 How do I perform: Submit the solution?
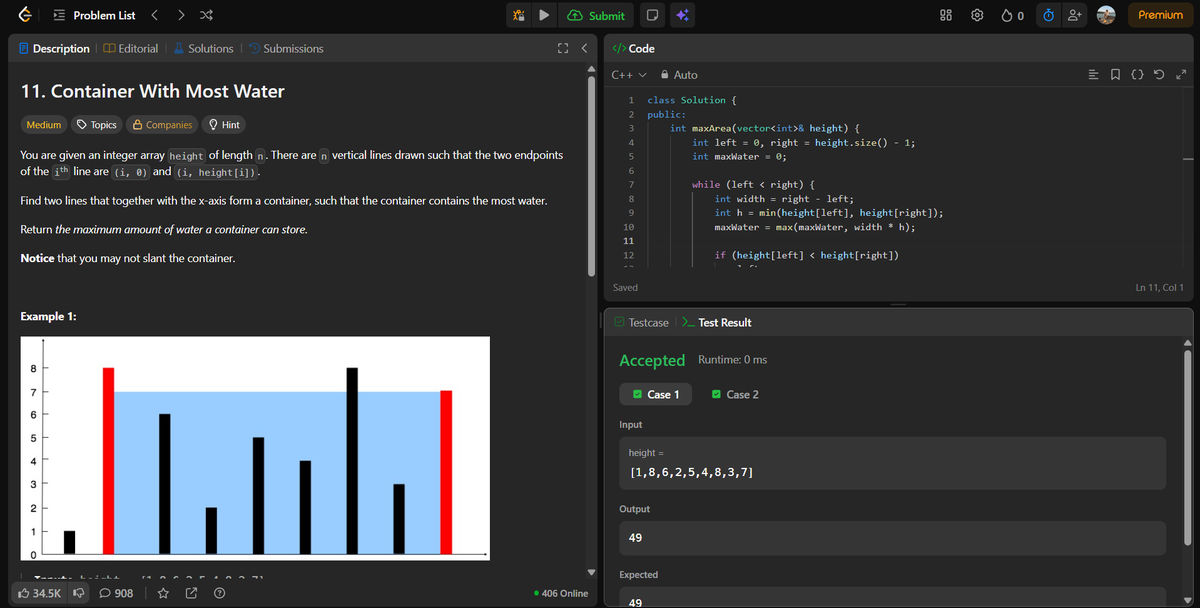coord(596,15)
